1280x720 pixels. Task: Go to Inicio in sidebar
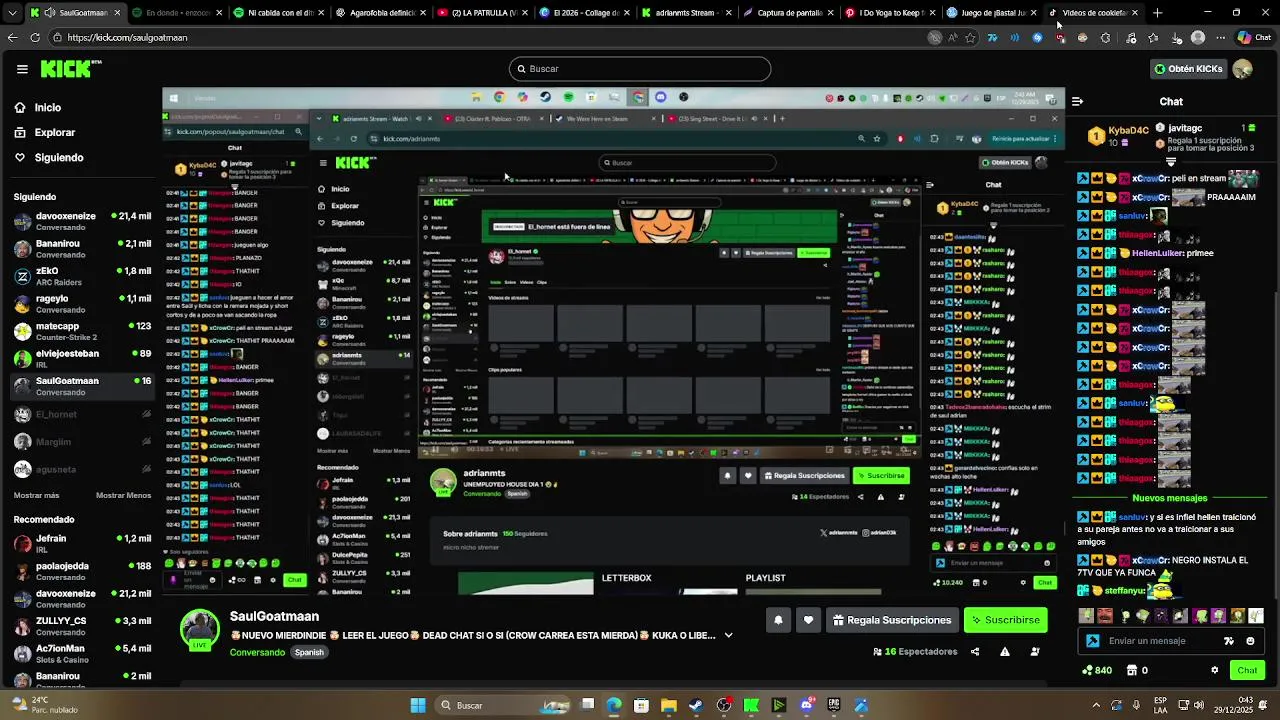[x=47, y=108]
